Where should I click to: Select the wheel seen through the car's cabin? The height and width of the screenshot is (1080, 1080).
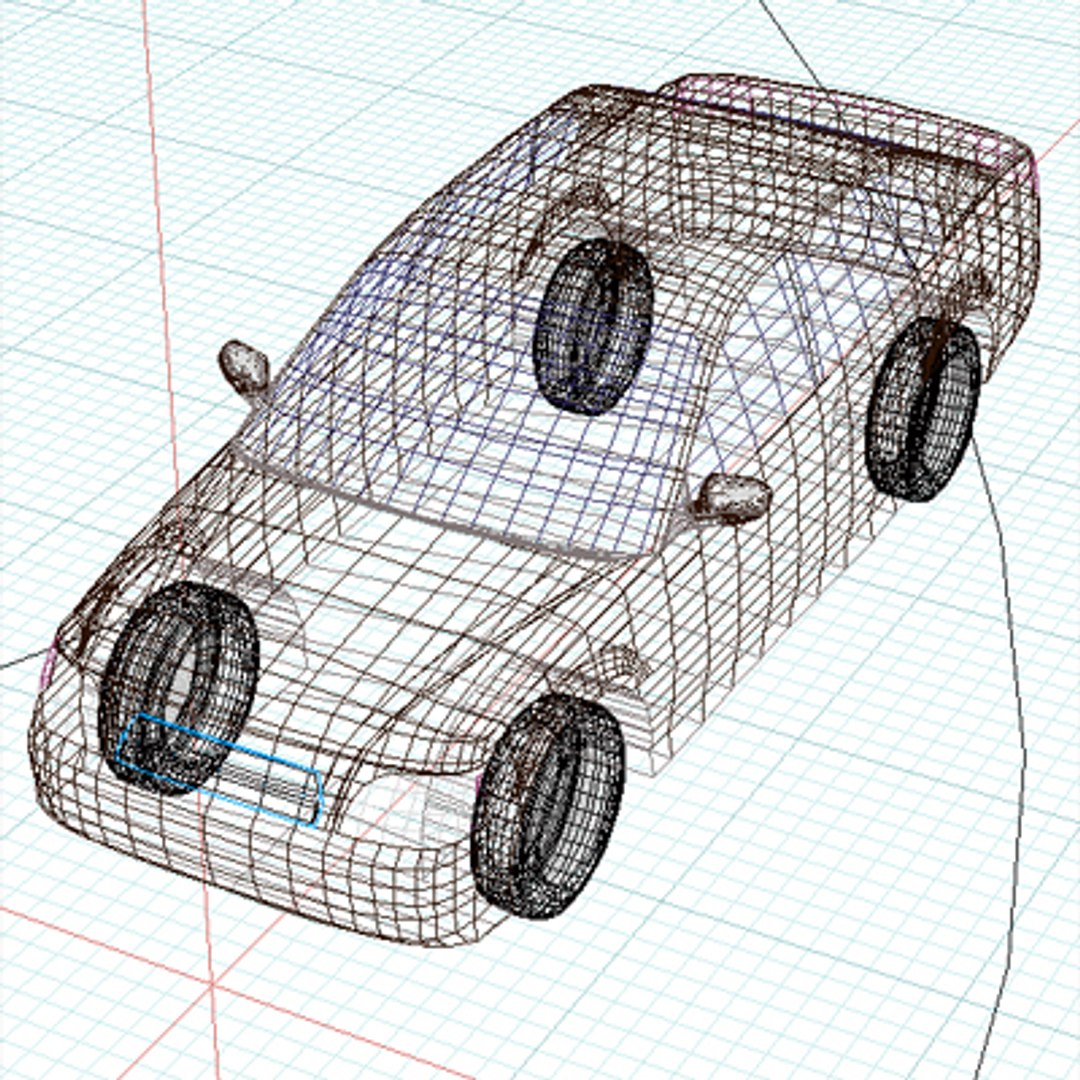point(592,326)
